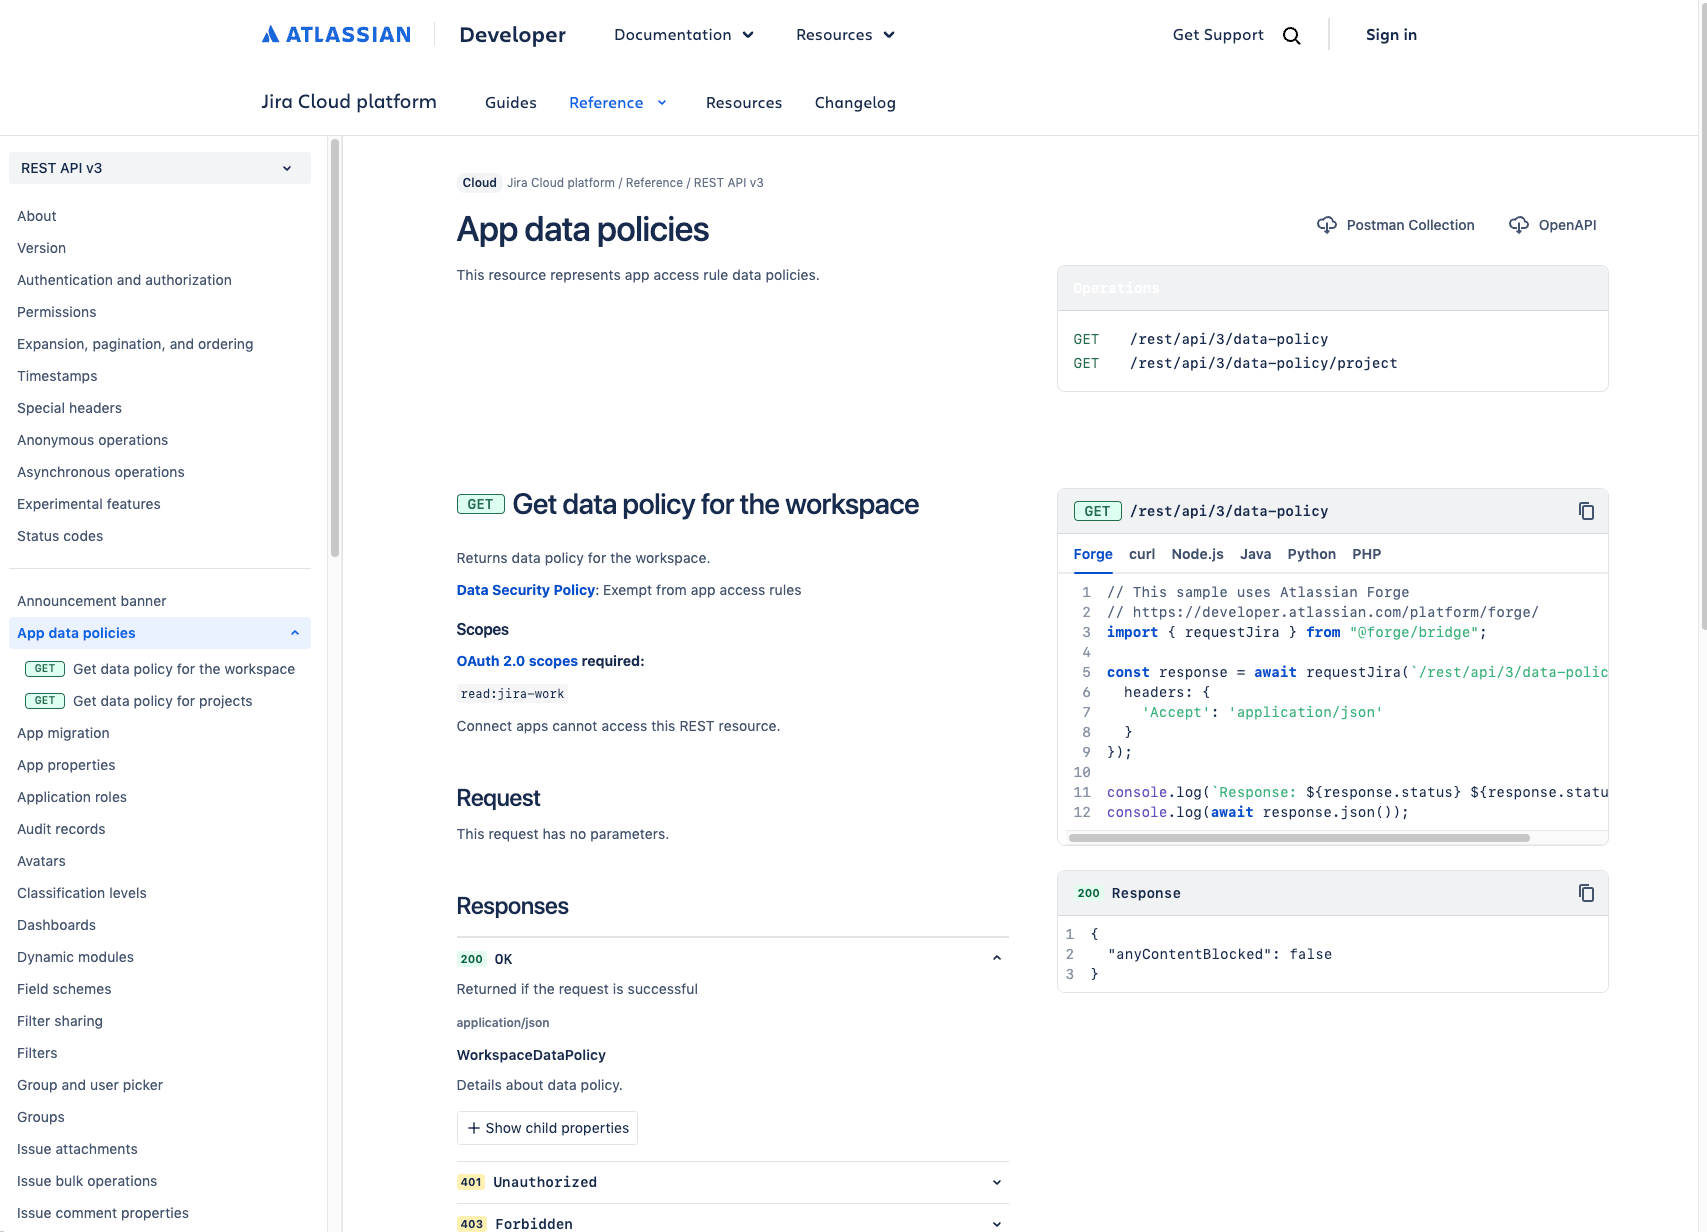Copy the GET data-policy code sample
This screenshot has width=1707, height=1232.
1585,511
